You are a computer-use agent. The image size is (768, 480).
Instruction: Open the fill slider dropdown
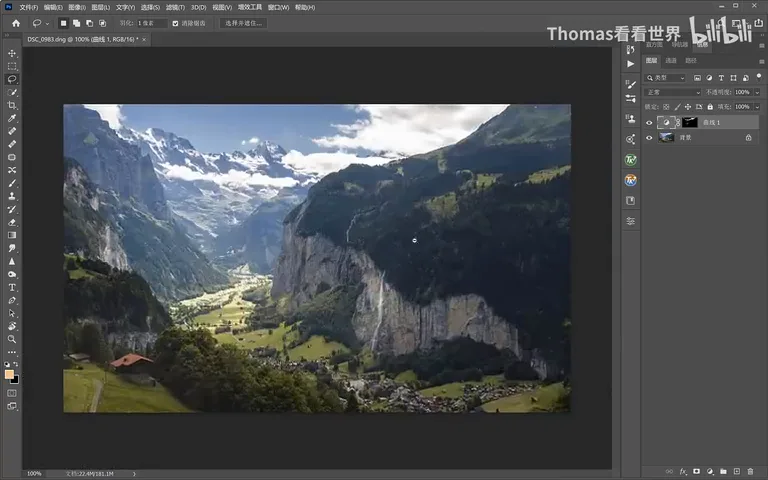757,107
